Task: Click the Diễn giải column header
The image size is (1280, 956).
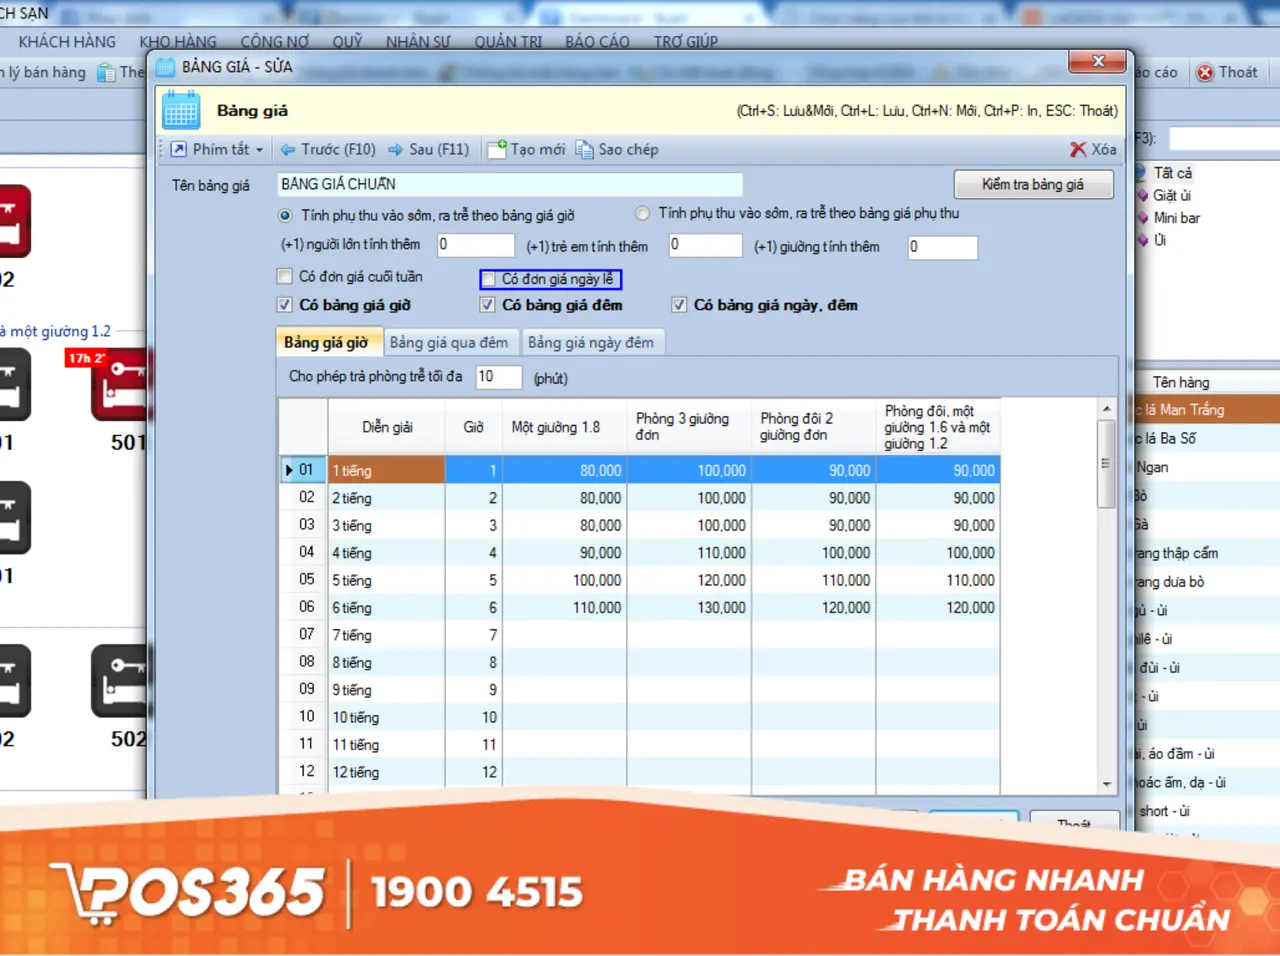Action: point(387,427)
